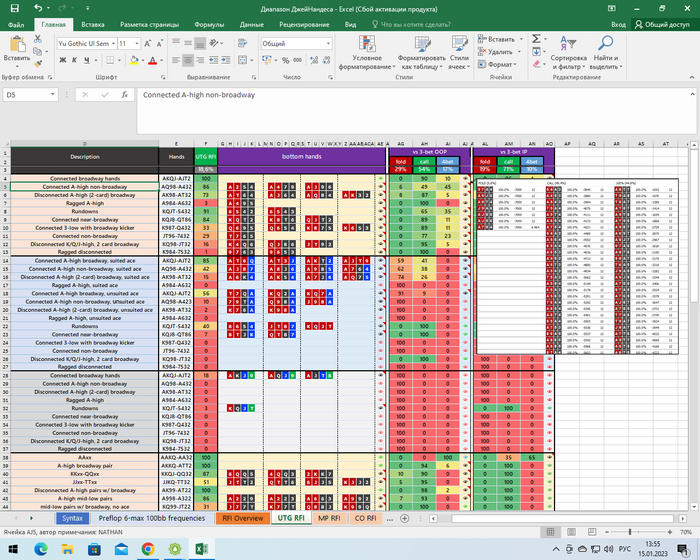This screenshot has height=560, width=700.
Task: Click the Вставить paste clipboard icon
Action: coord(17,44)
